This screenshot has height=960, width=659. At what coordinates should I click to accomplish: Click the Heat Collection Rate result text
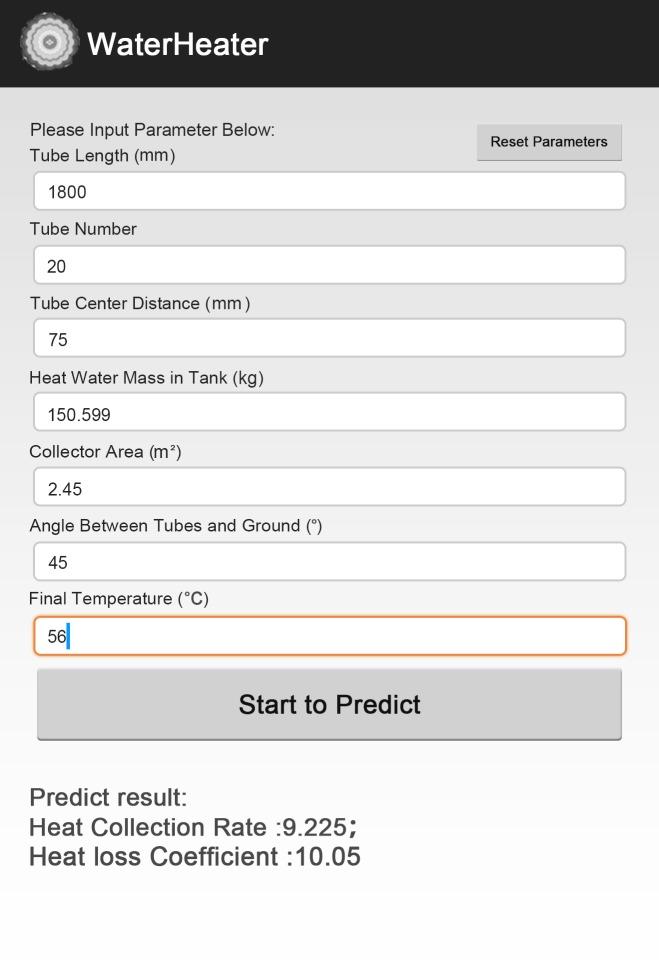[x=192, y=828]
